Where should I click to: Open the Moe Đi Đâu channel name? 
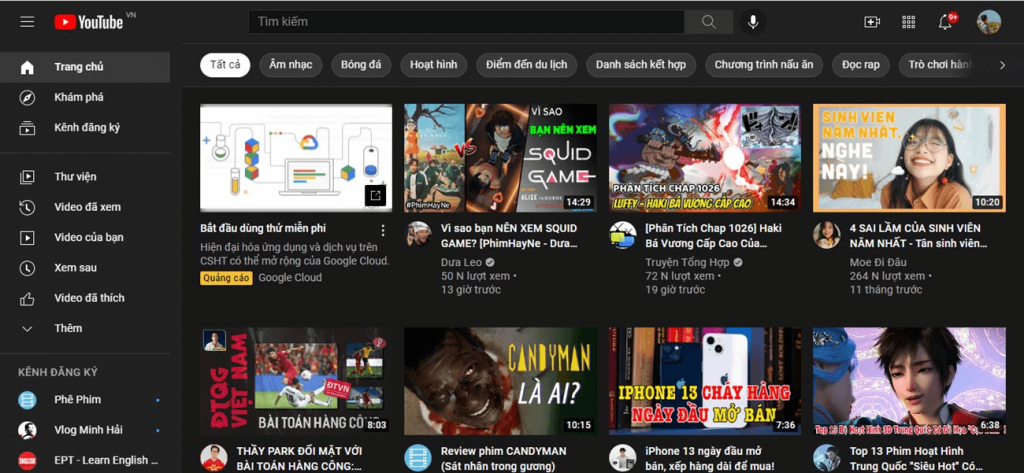[879, 263]
